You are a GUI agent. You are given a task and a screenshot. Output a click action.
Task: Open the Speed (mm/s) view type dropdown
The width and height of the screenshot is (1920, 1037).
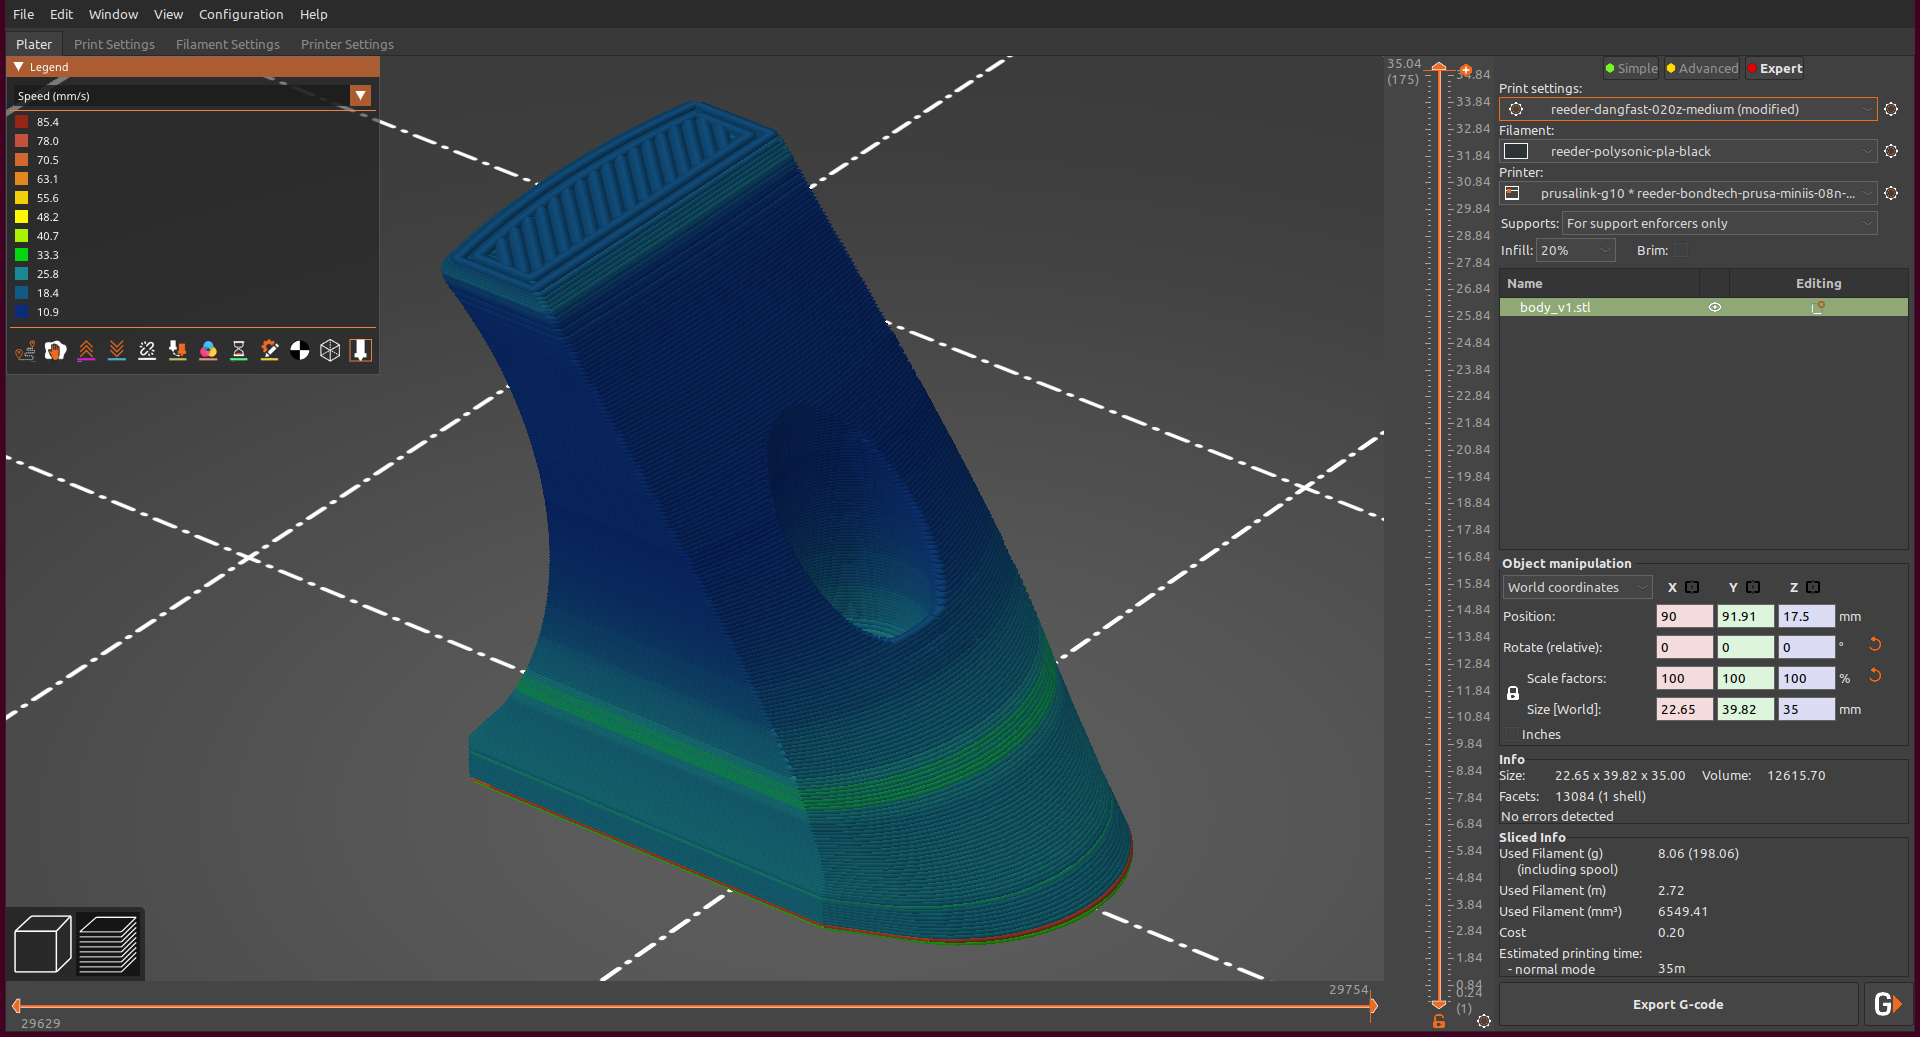tap(361, 96)
